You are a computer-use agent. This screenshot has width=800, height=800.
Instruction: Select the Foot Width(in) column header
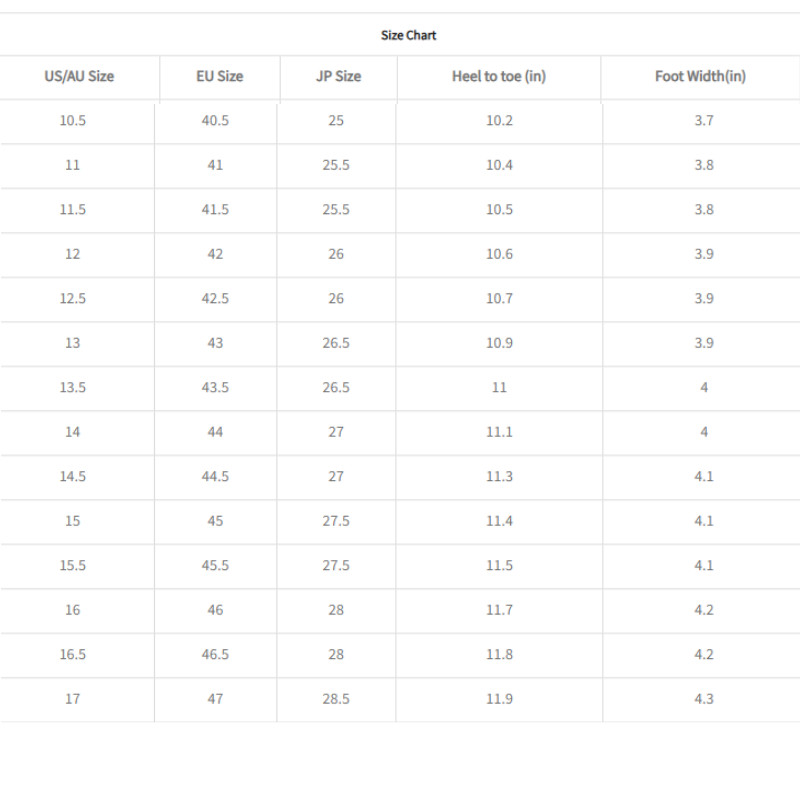coord(701,76)
